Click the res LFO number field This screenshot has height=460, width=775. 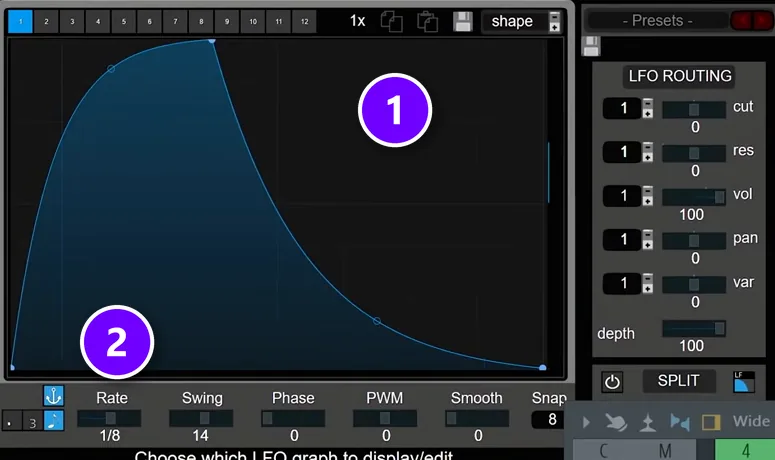pyautogui.click(x=622, y=152)
